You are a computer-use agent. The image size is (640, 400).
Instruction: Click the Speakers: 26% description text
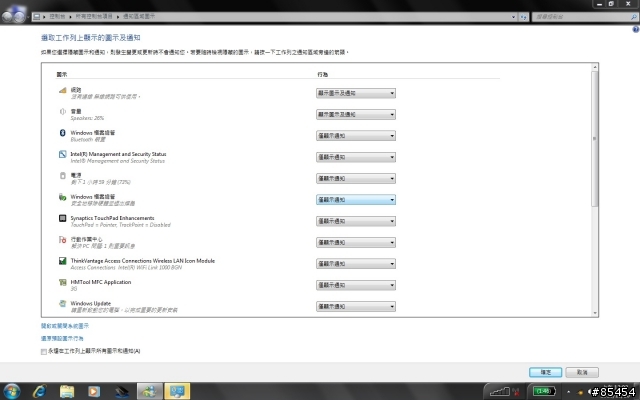click(x=87, y=118)
